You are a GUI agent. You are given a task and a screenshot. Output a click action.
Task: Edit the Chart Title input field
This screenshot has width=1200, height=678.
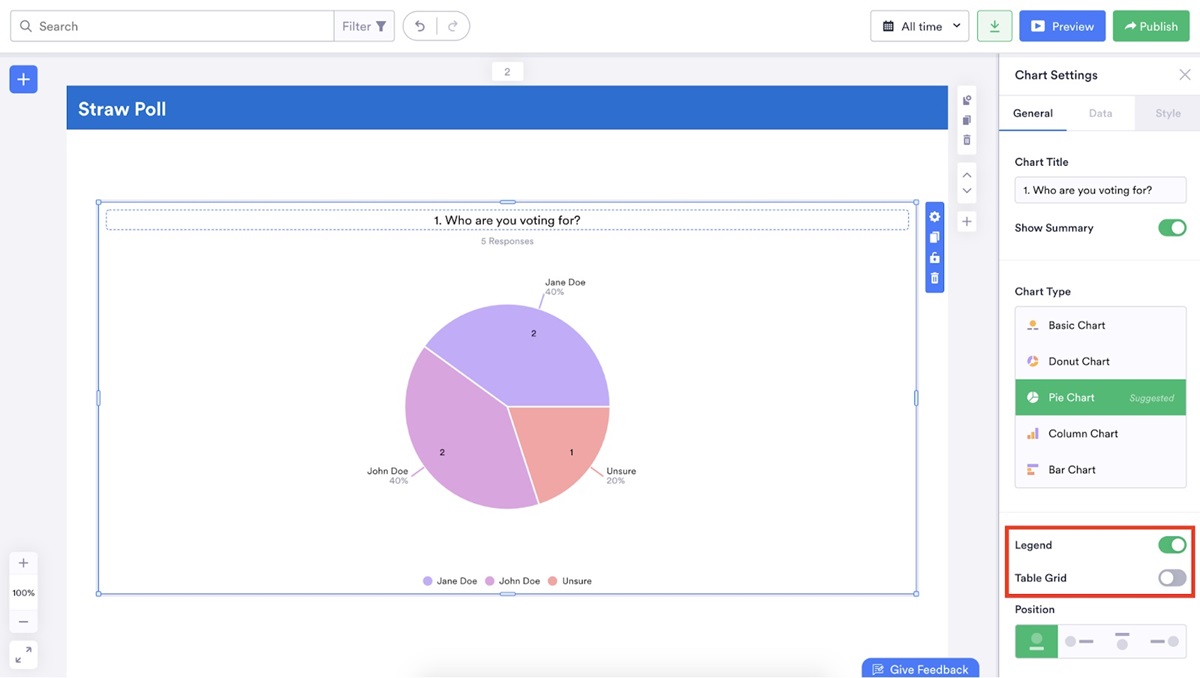[1099, 189]
